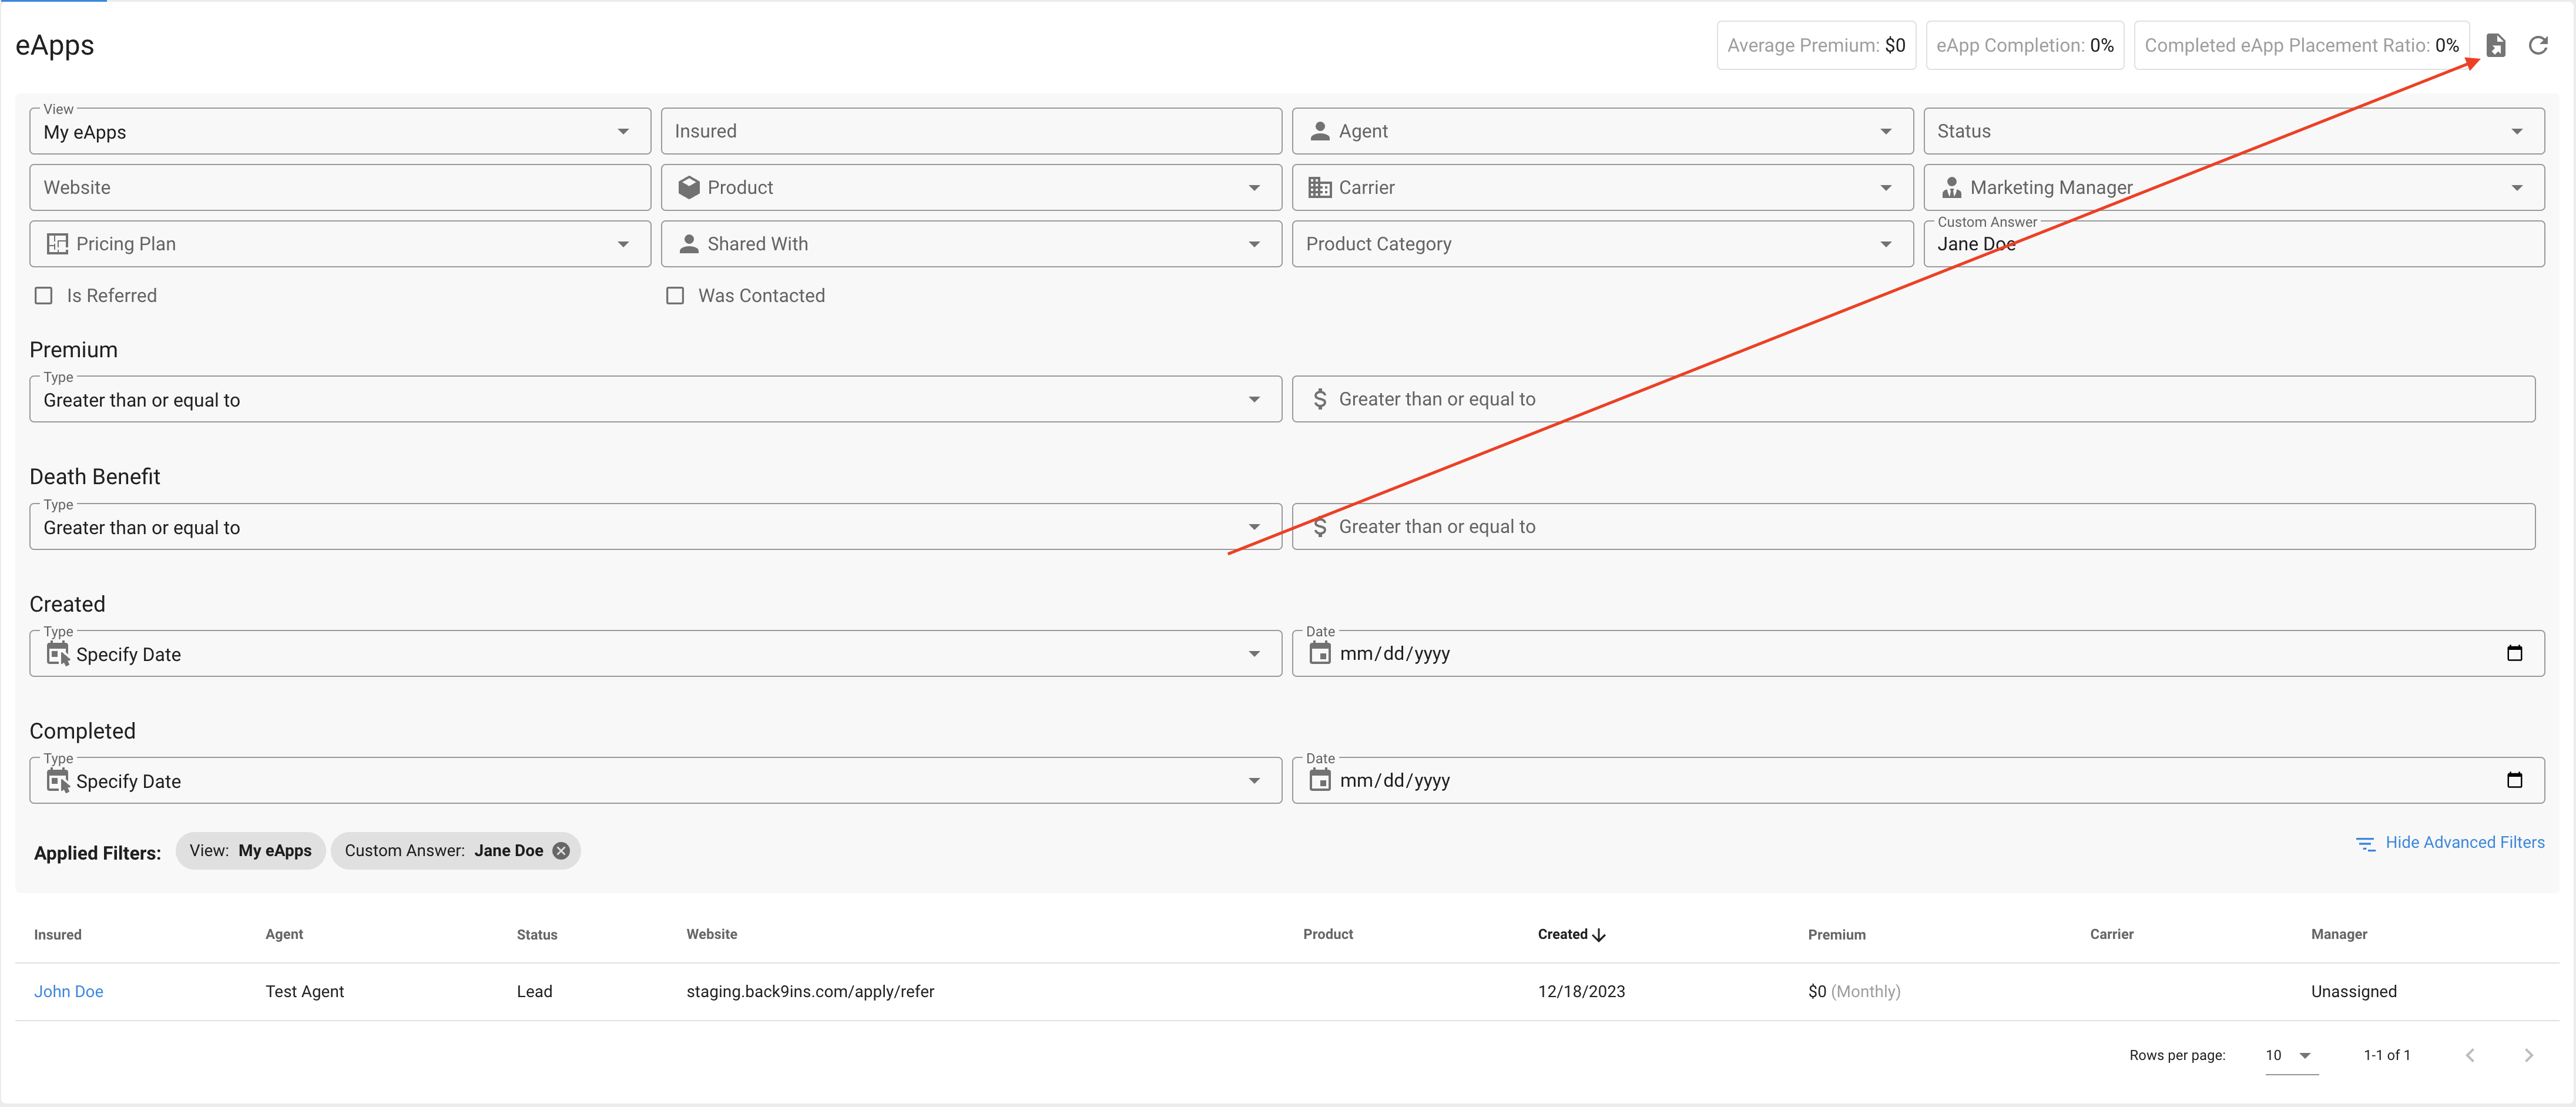Click the Premium column header

(1836, 934)
